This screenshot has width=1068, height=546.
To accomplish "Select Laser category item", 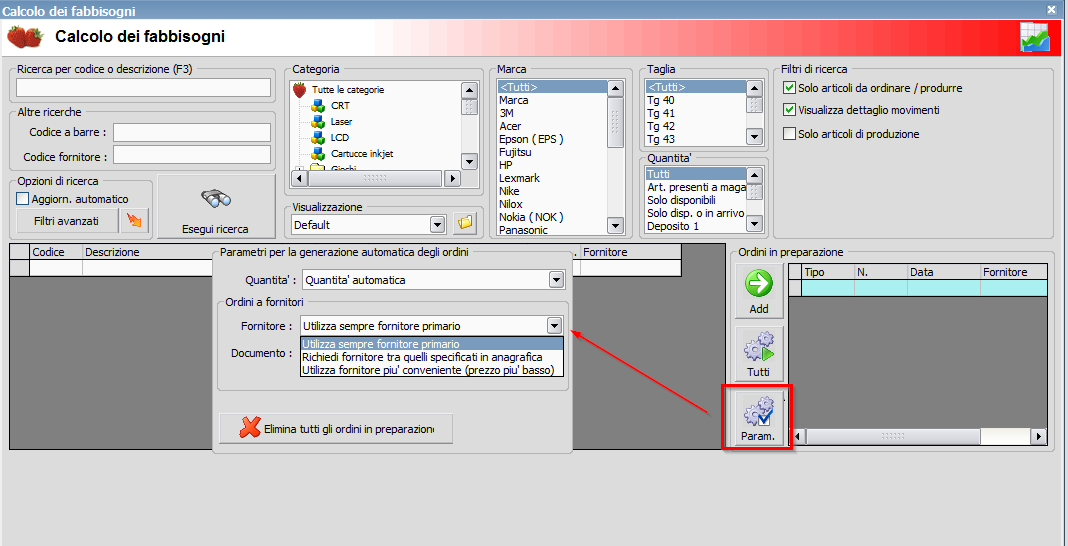I will 341,121.
